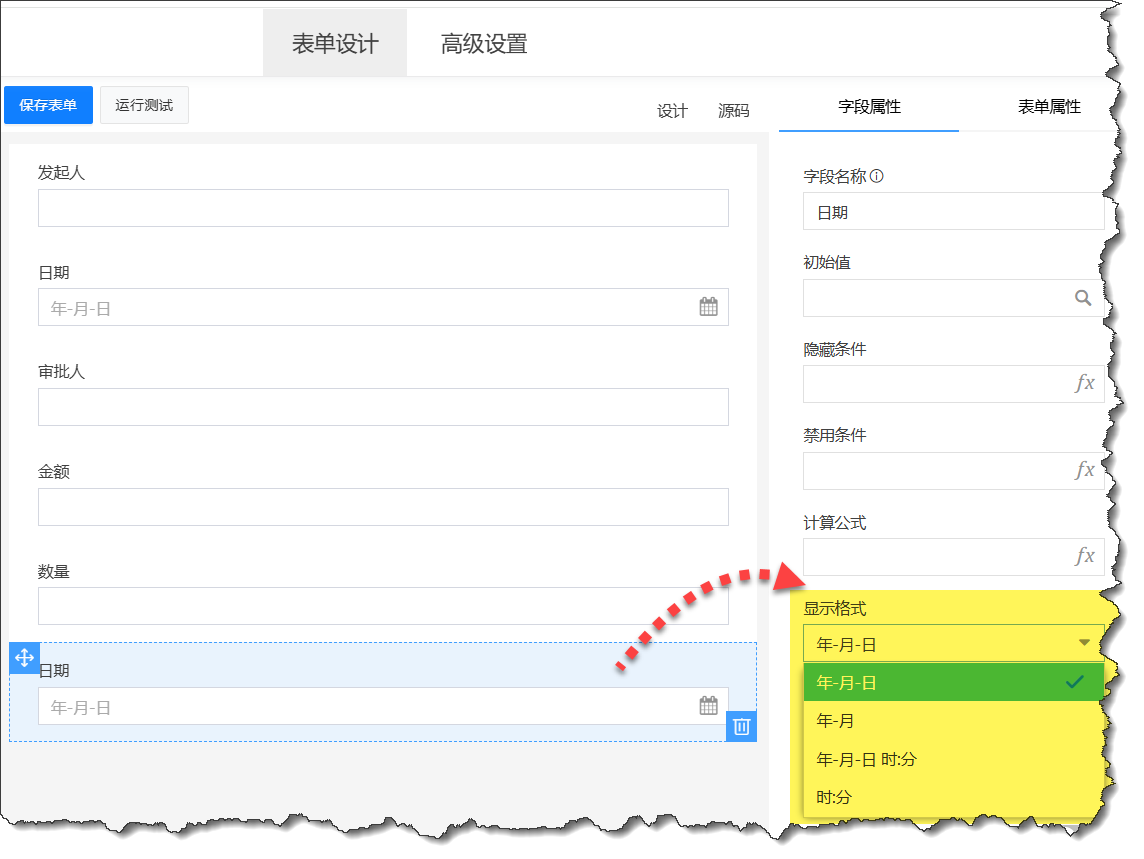Click the 运行测试 button
Viewport: 1144px width, 859px height.
tap(144, 105)
